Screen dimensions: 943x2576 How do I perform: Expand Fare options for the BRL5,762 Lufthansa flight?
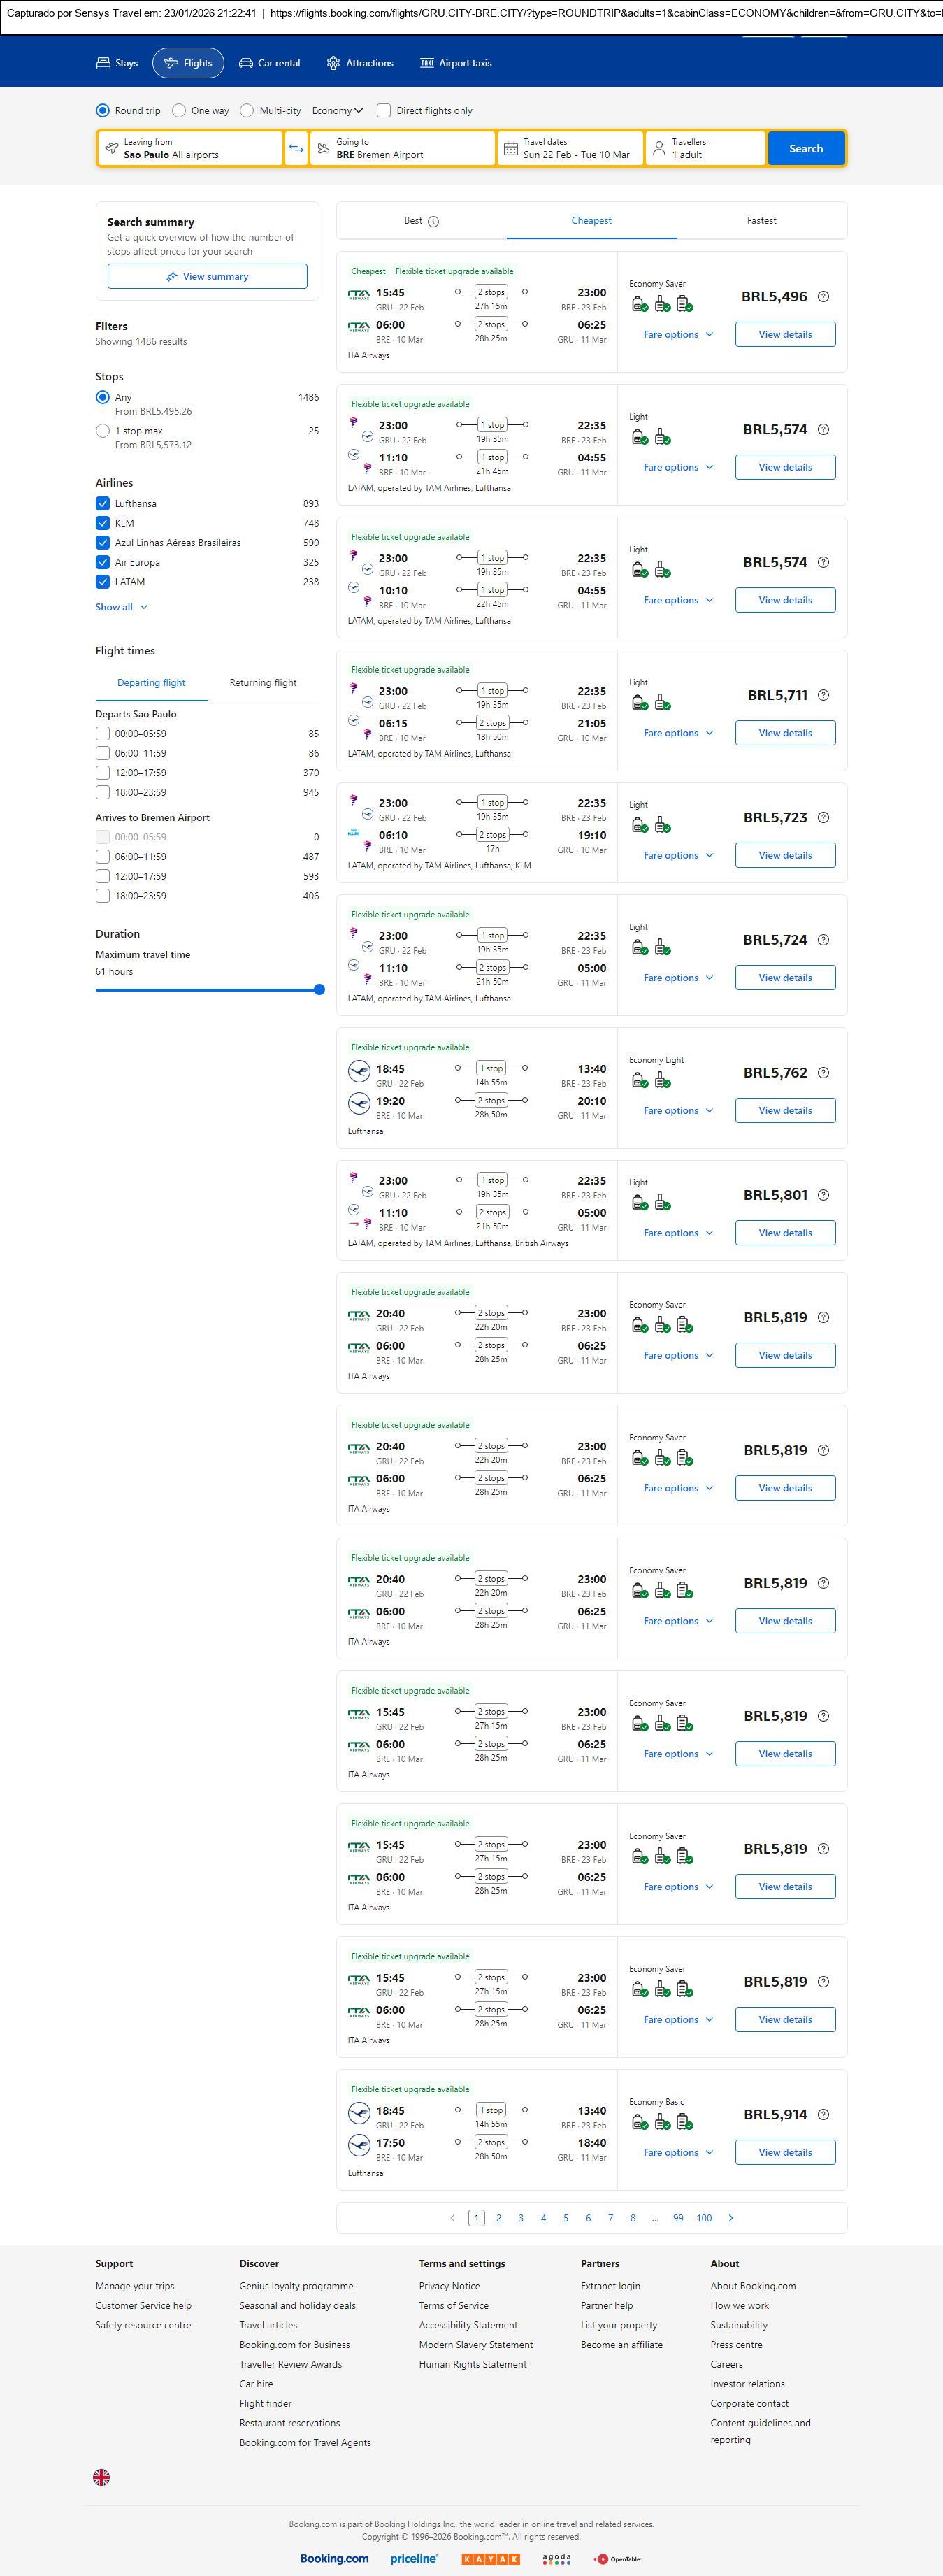pyautogui.click(x=677, y=1110)
